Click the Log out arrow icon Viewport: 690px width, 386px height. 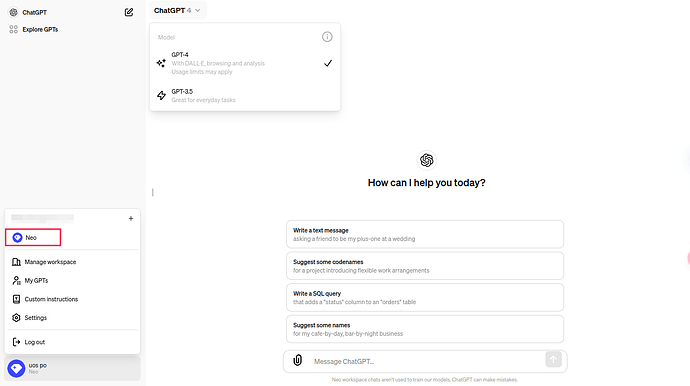pos(16,342)
